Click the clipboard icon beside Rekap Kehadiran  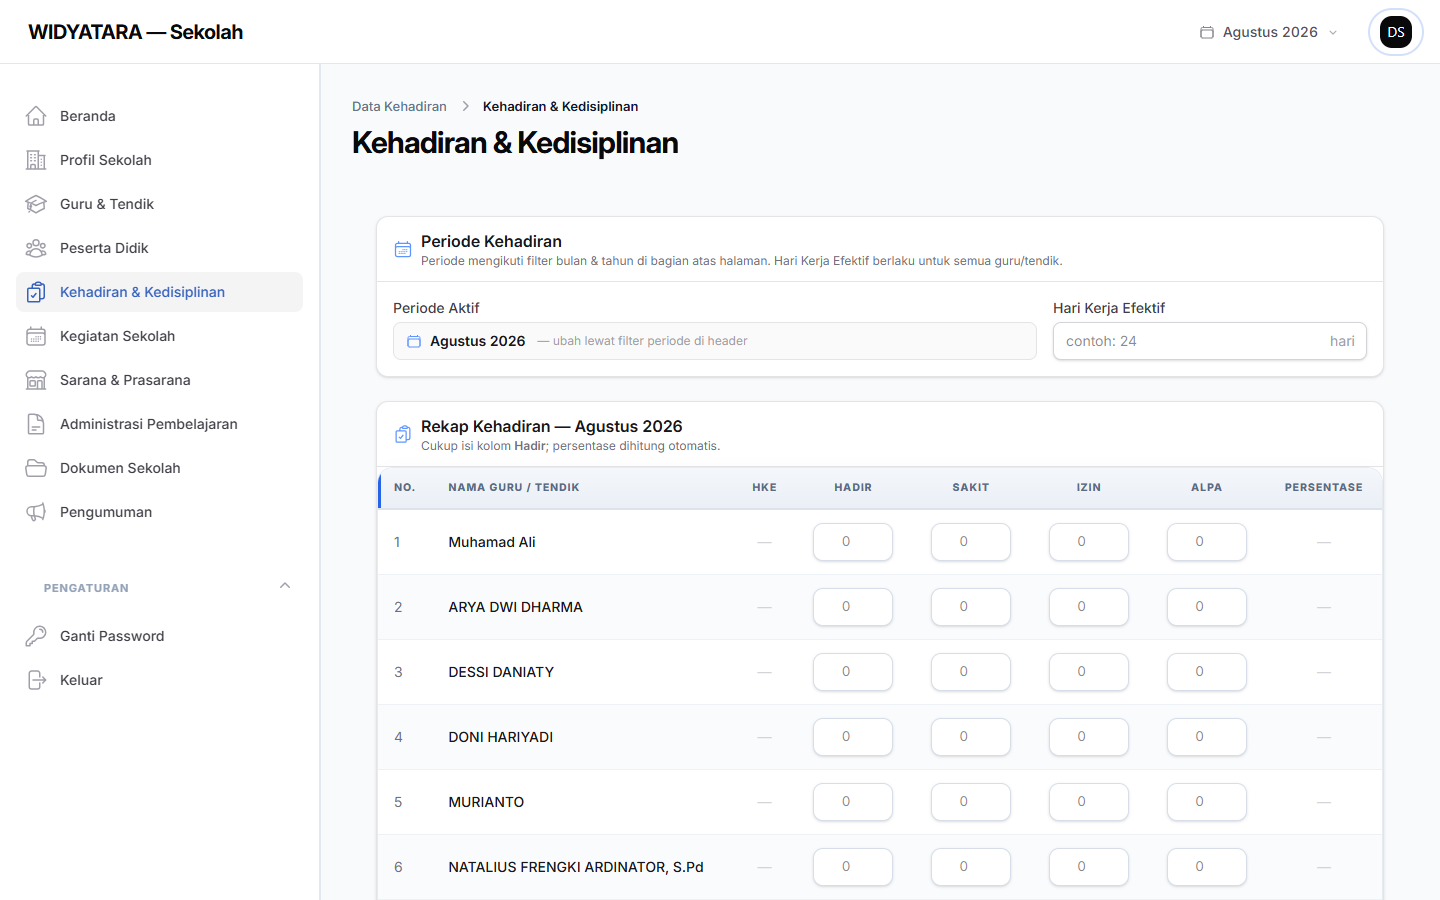403,434
